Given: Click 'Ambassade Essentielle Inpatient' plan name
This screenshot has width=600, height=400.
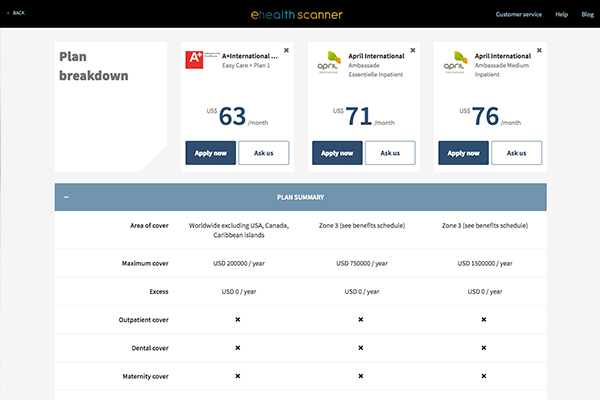Looking at the screenshot, I should click(x=375, y=70).
